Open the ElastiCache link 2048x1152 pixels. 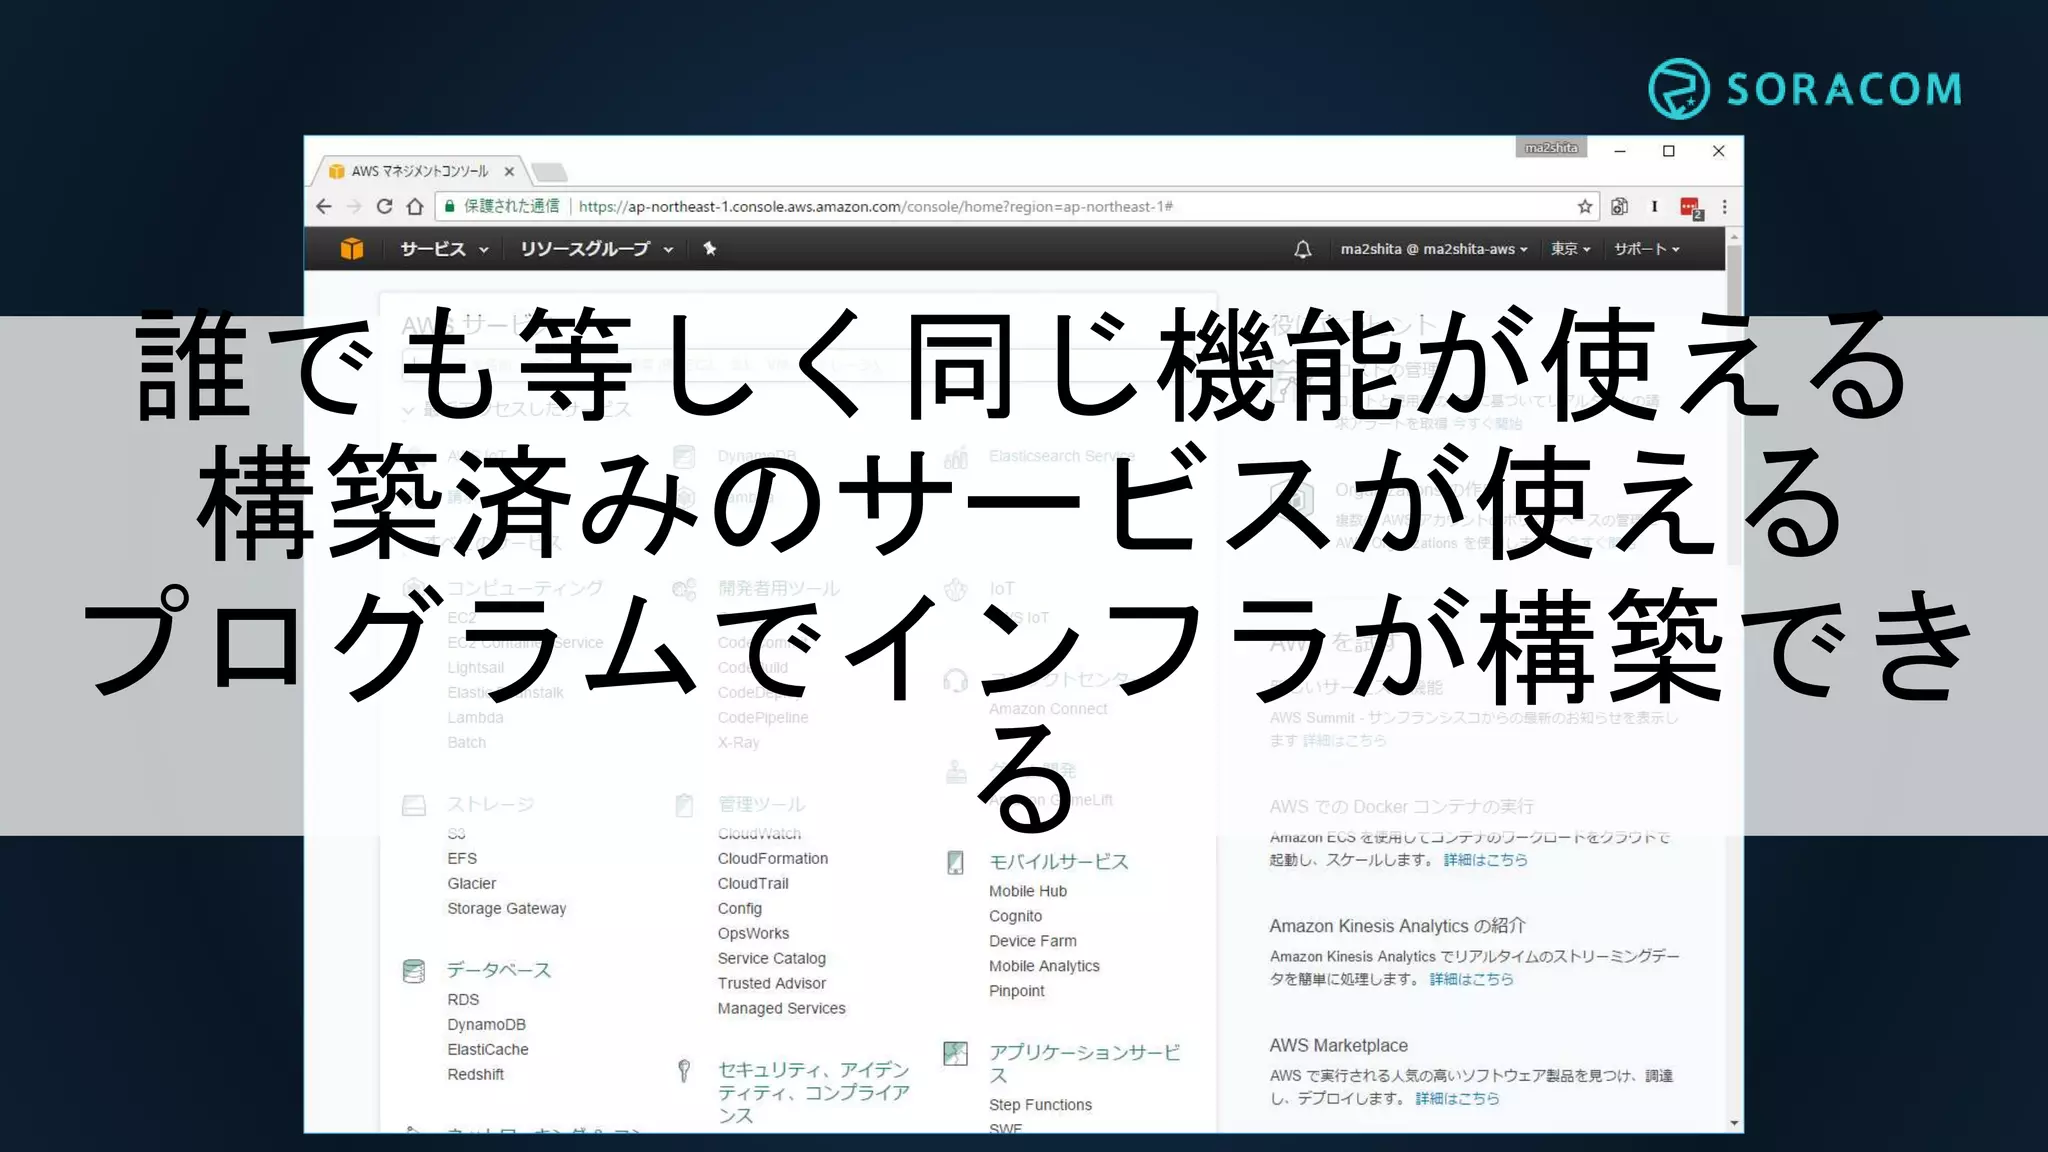(x=488, y=1050)
